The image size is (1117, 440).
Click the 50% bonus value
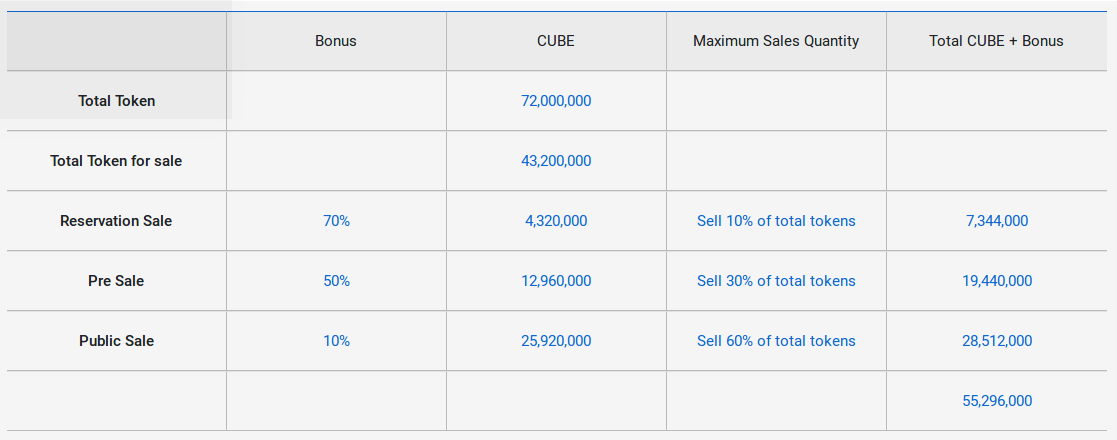pos(336,281)
